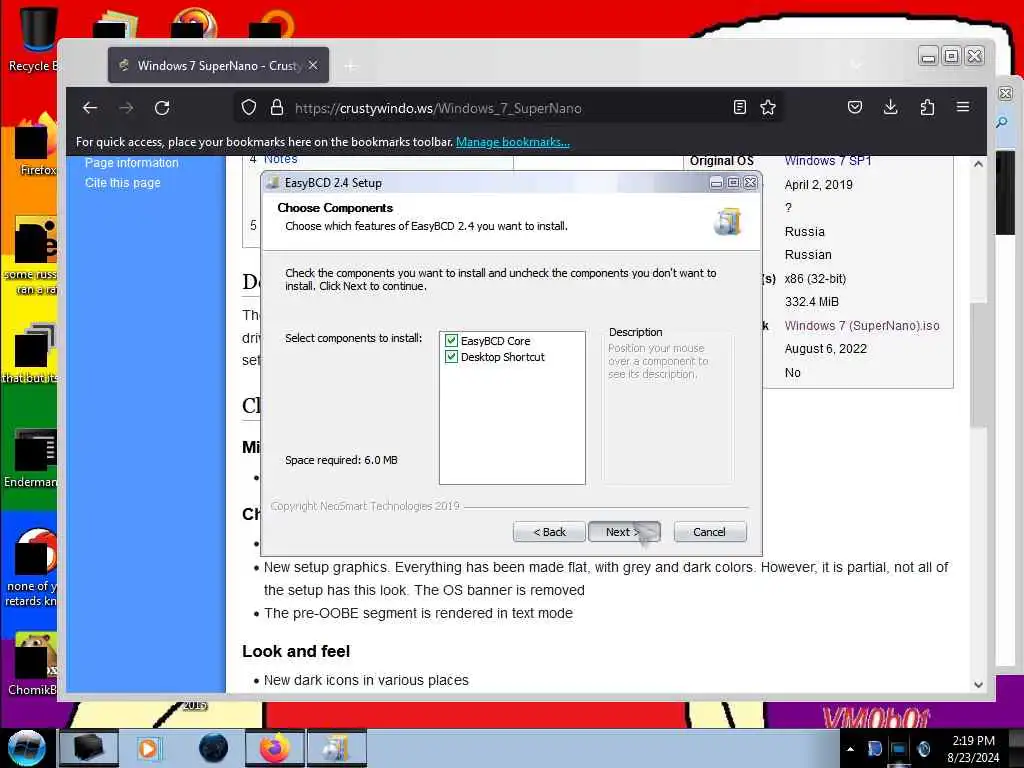Open a new tab with plus button
1024x768 pixels.
point(351,65)
